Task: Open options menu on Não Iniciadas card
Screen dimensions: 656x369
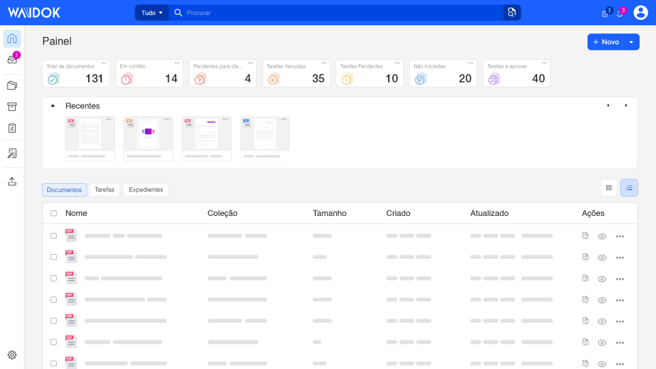Action: [471, 63]
